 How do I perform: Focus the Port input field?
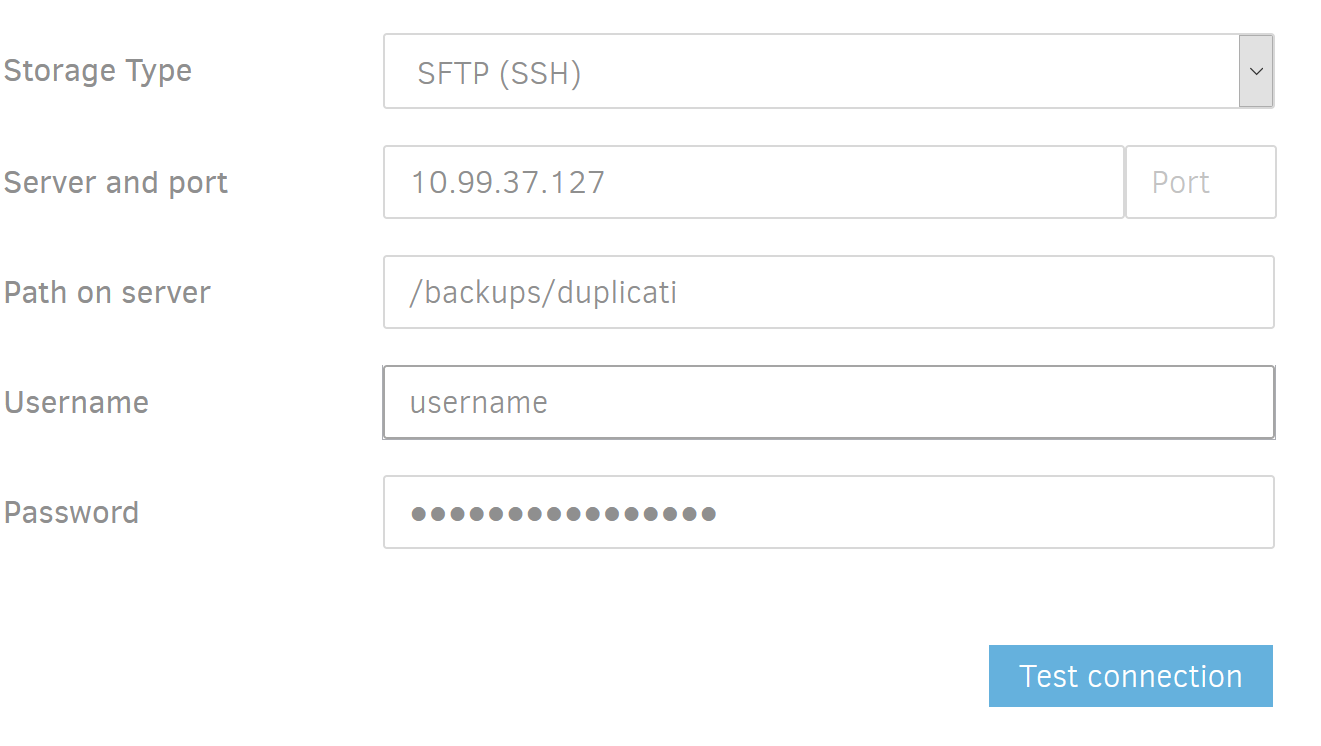click(x=1200, y=182)
